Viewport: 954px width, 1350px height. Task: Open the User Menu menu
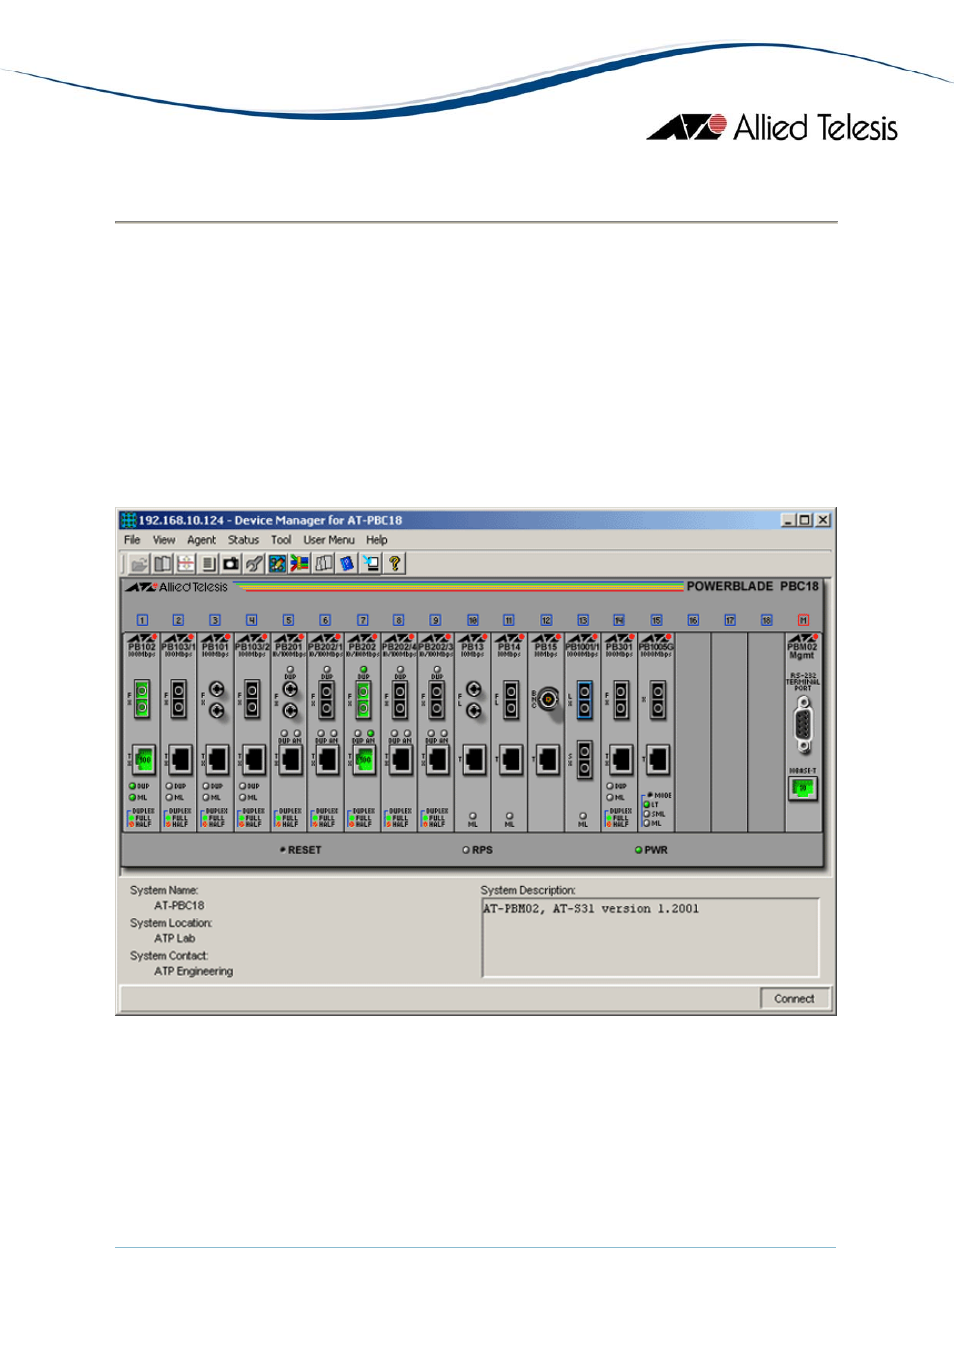pyautogui.click(x=329, y=540)
